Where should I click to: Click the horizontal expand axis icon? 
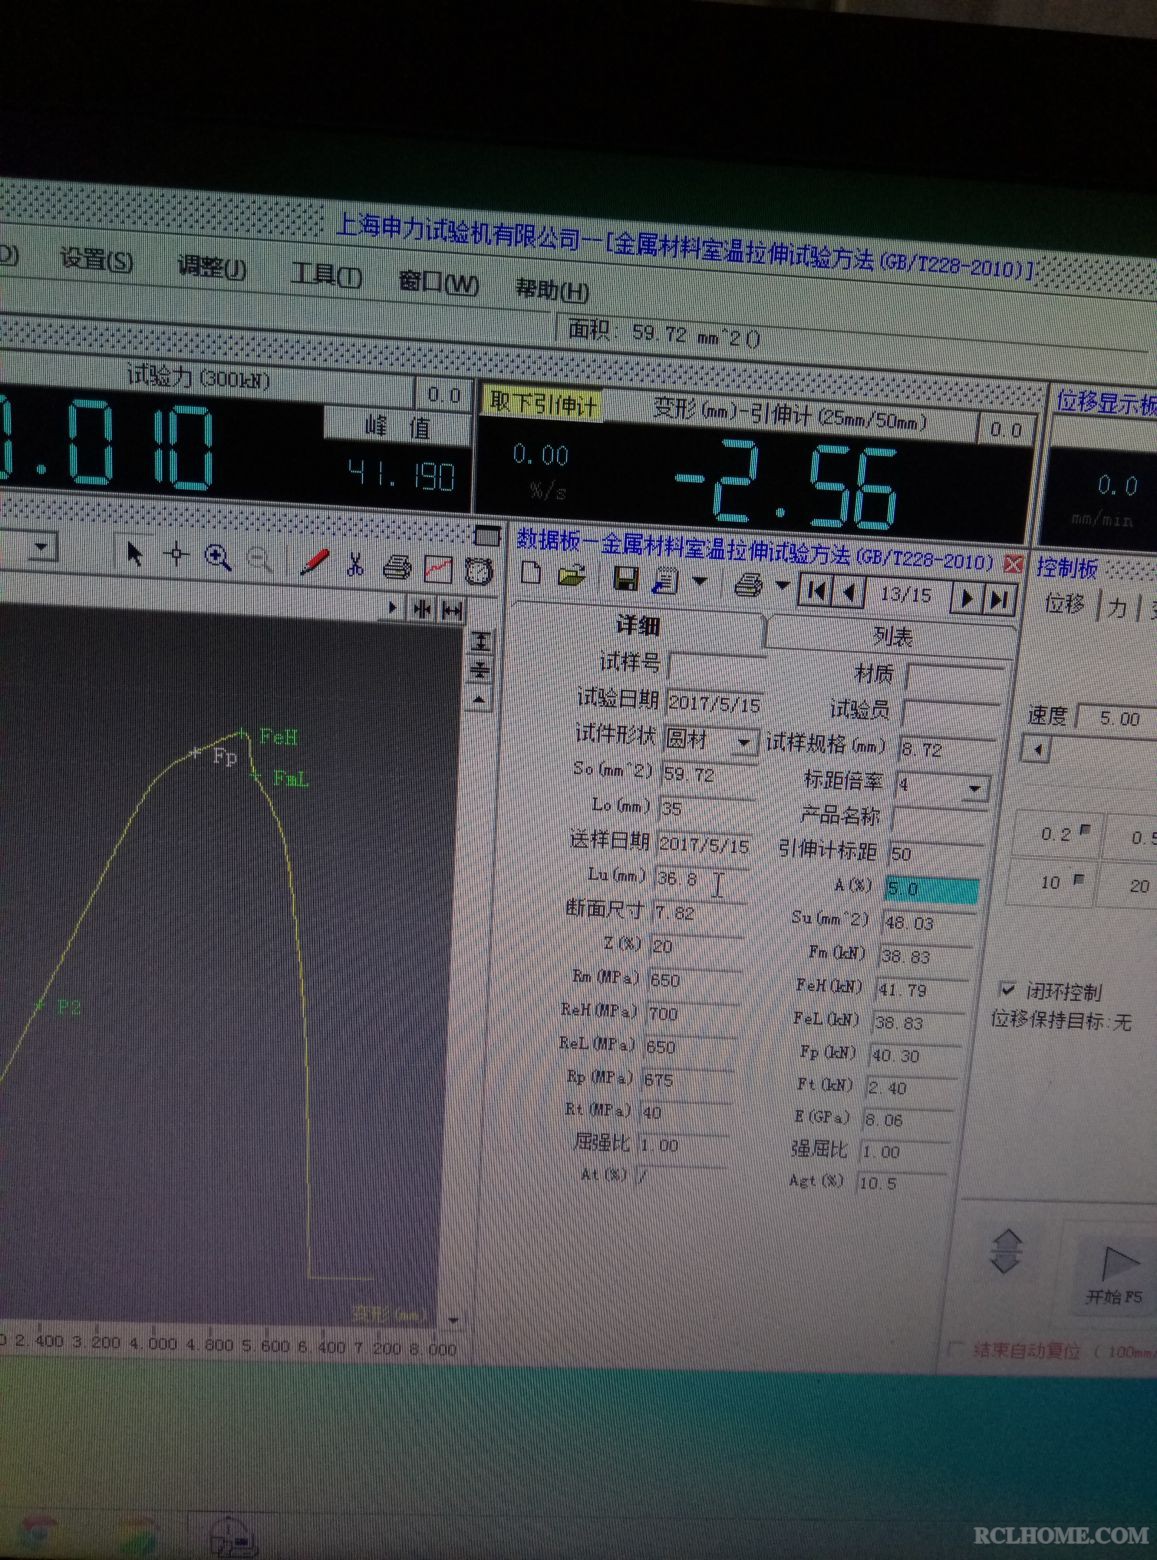click(453, 610)
